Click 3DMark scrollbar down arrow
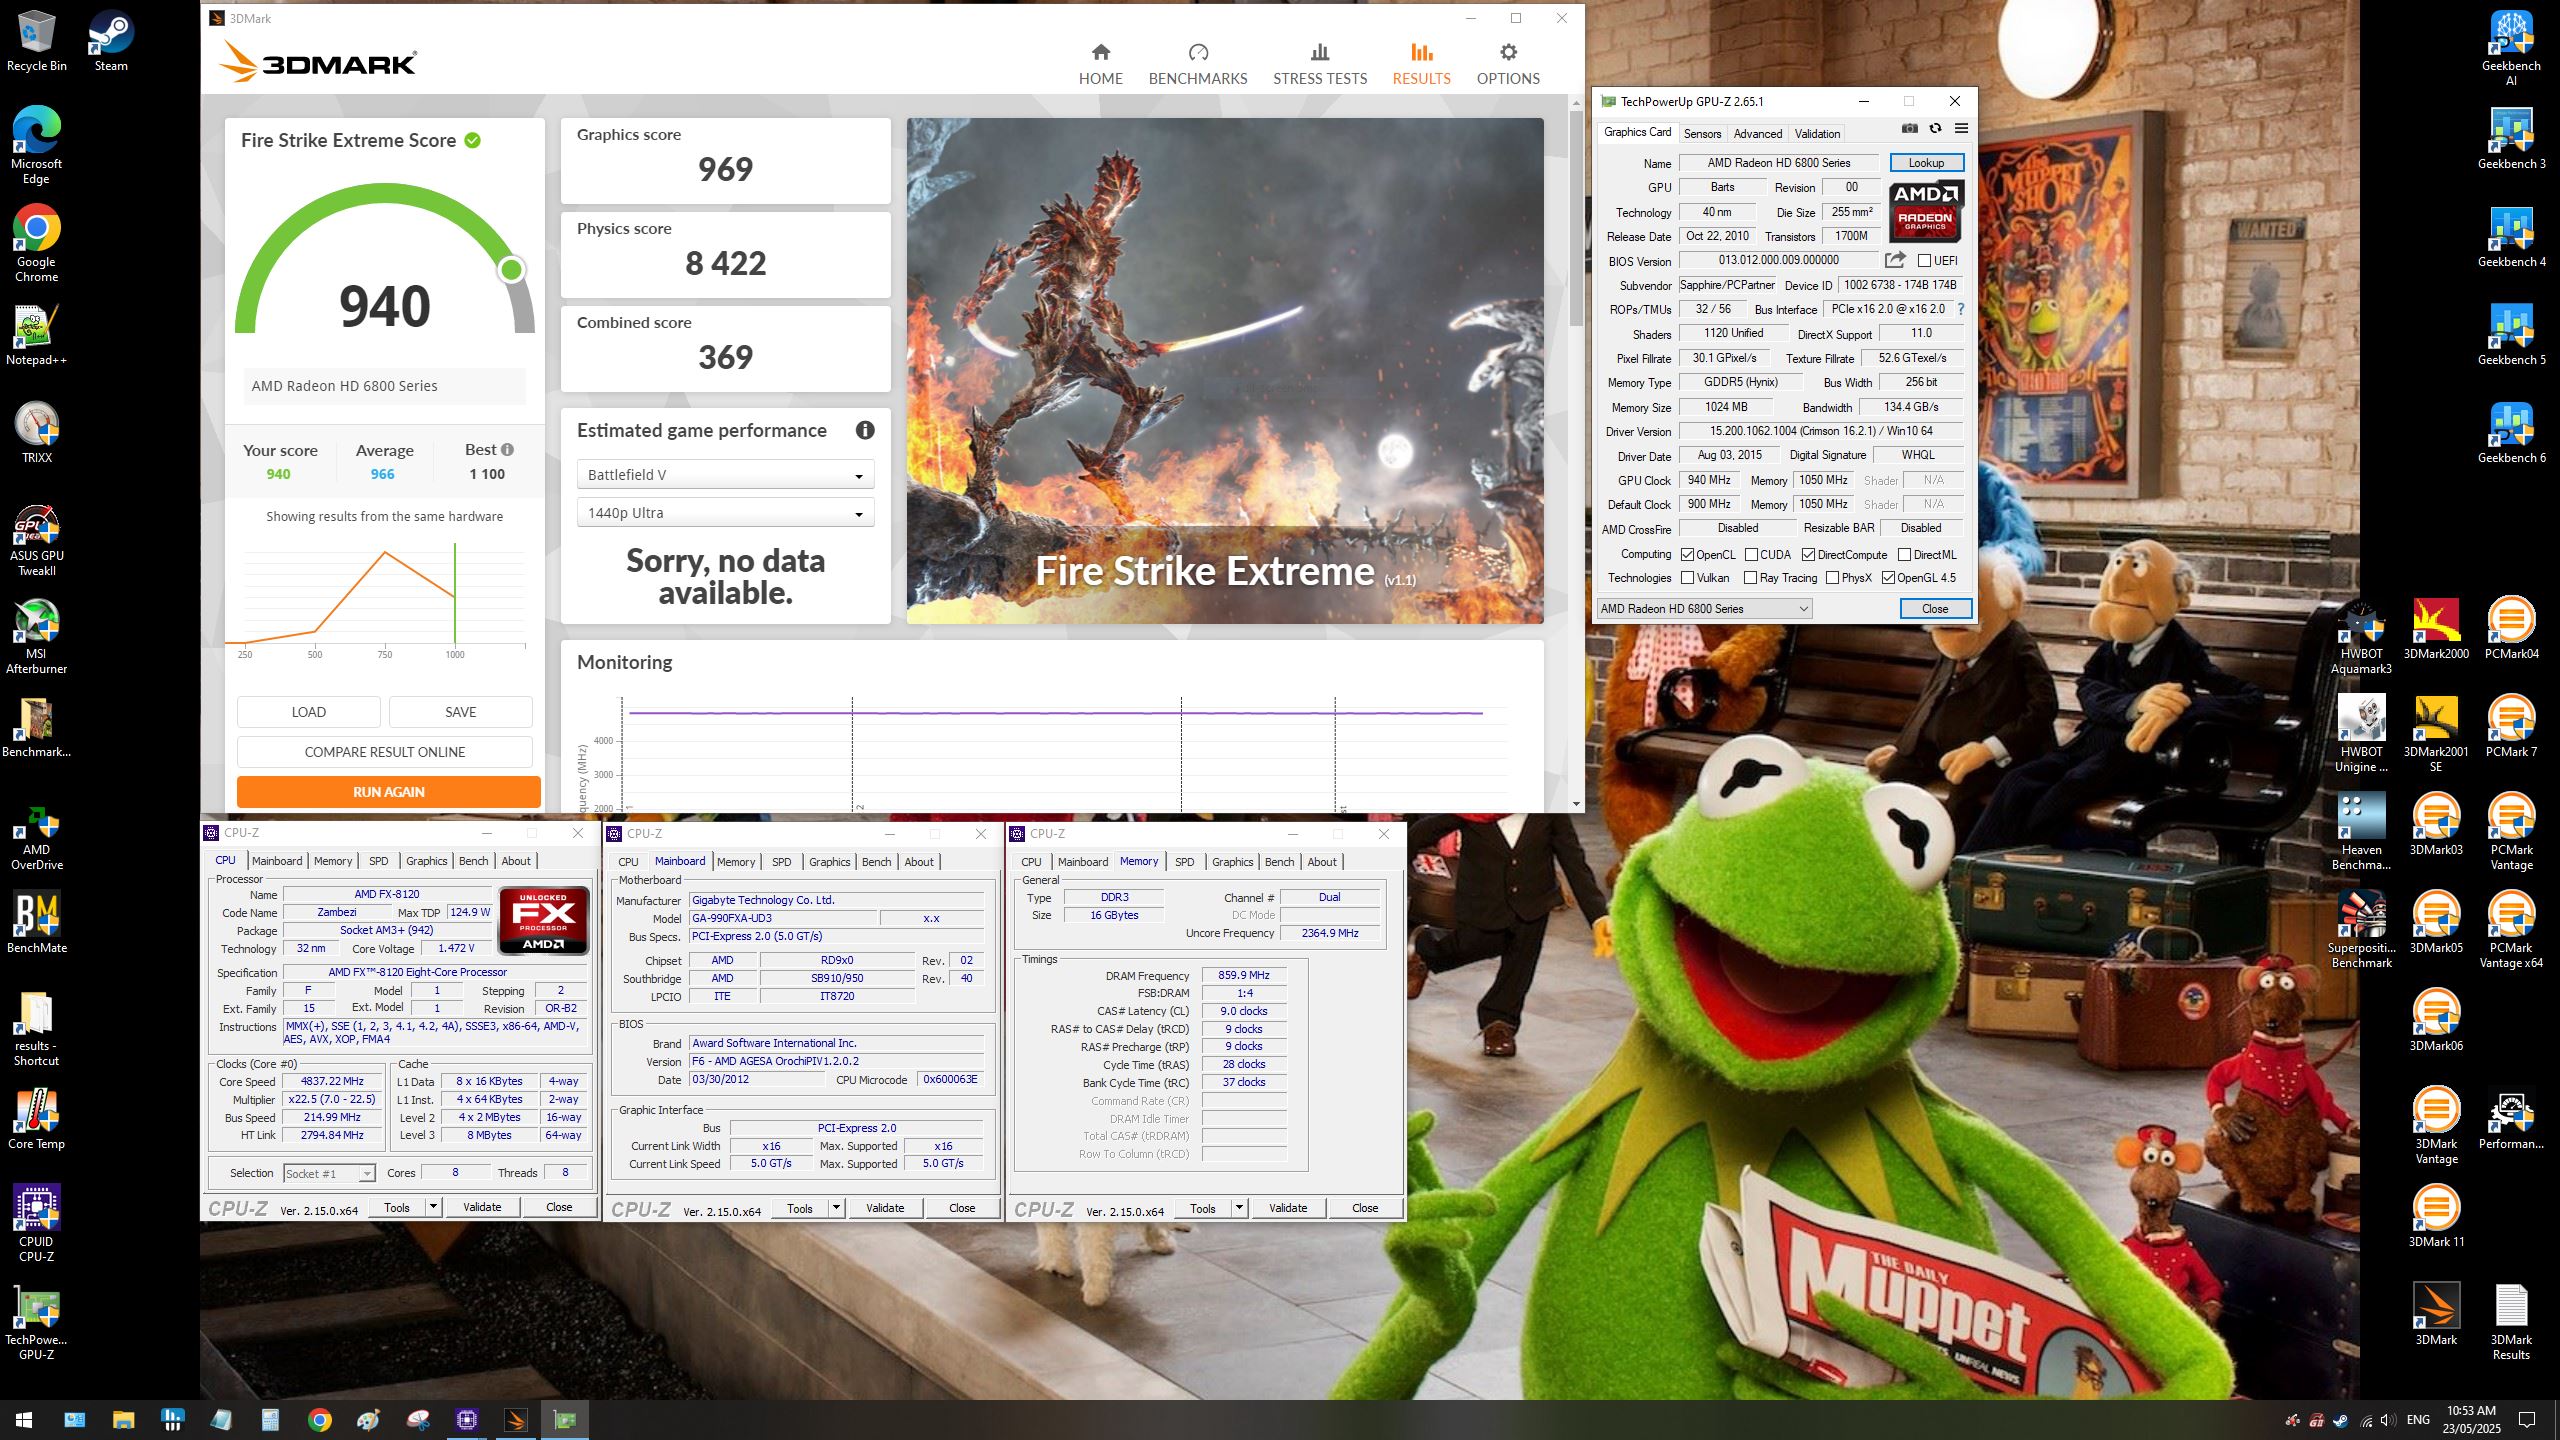The image size is (2560, 1440). coord(1575,804)
